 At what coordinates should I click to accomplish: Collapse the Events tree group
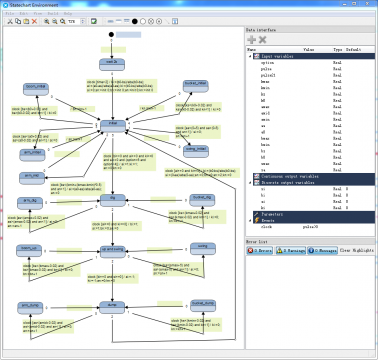(250, 220)
